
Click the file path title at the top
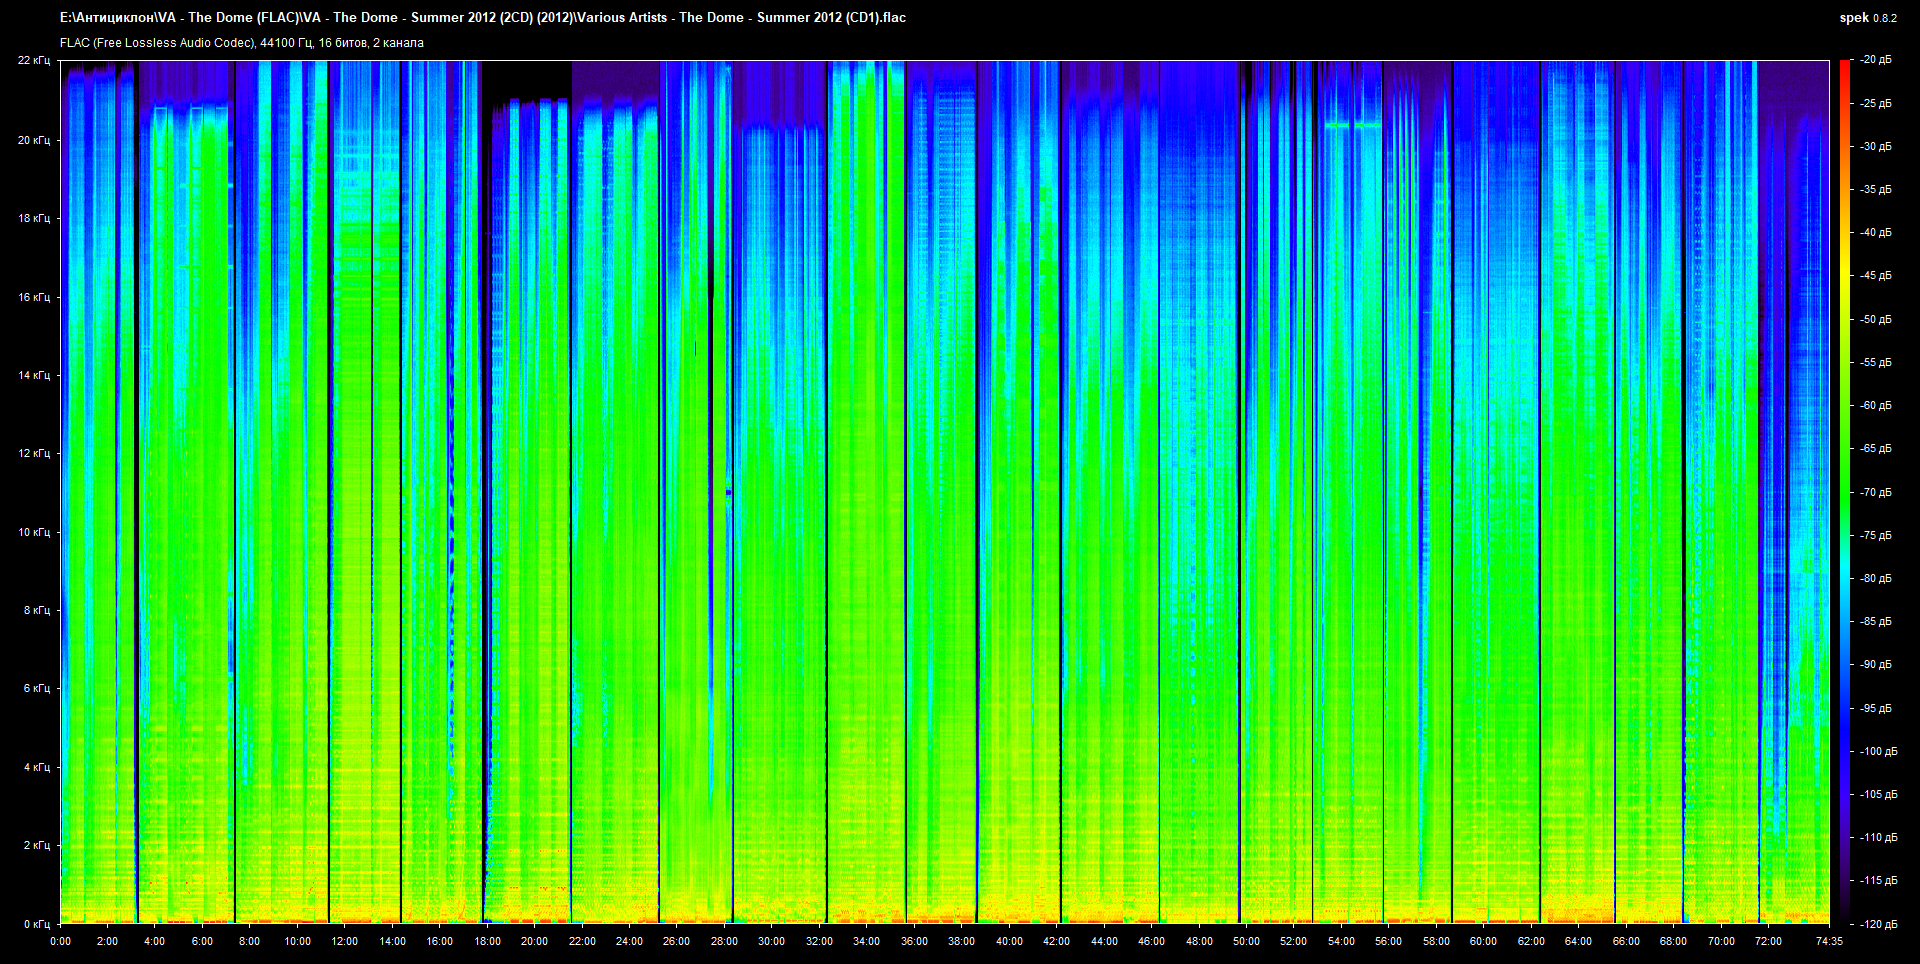click(x=482, y=18)
